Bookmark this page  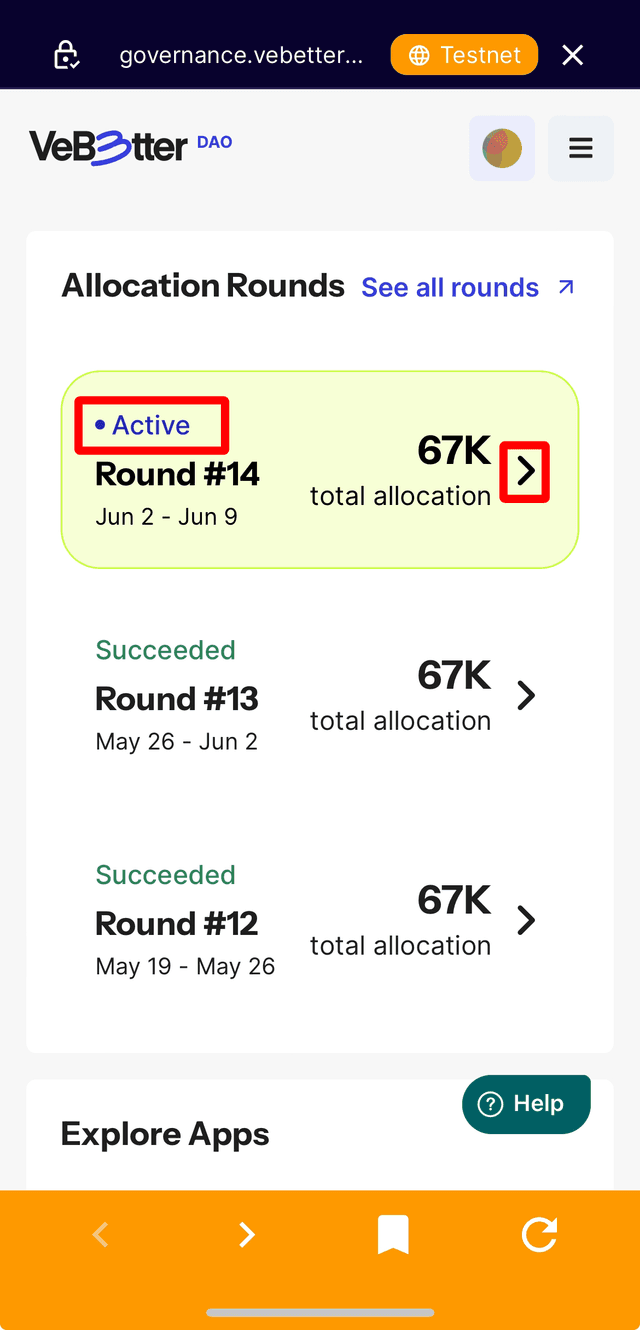393,1236
